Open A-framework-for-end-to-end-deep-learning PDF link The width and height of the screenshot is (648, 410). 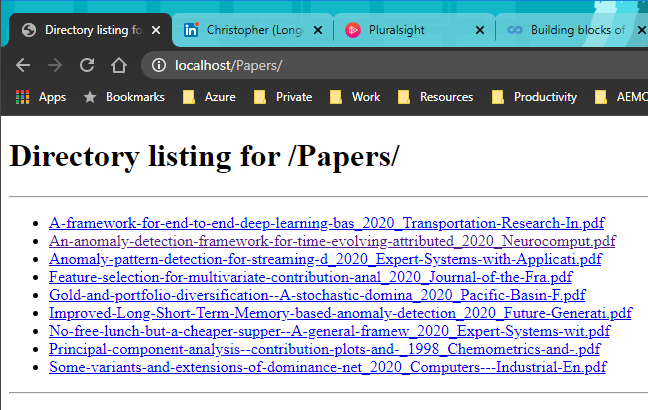(x=326, y=223)
